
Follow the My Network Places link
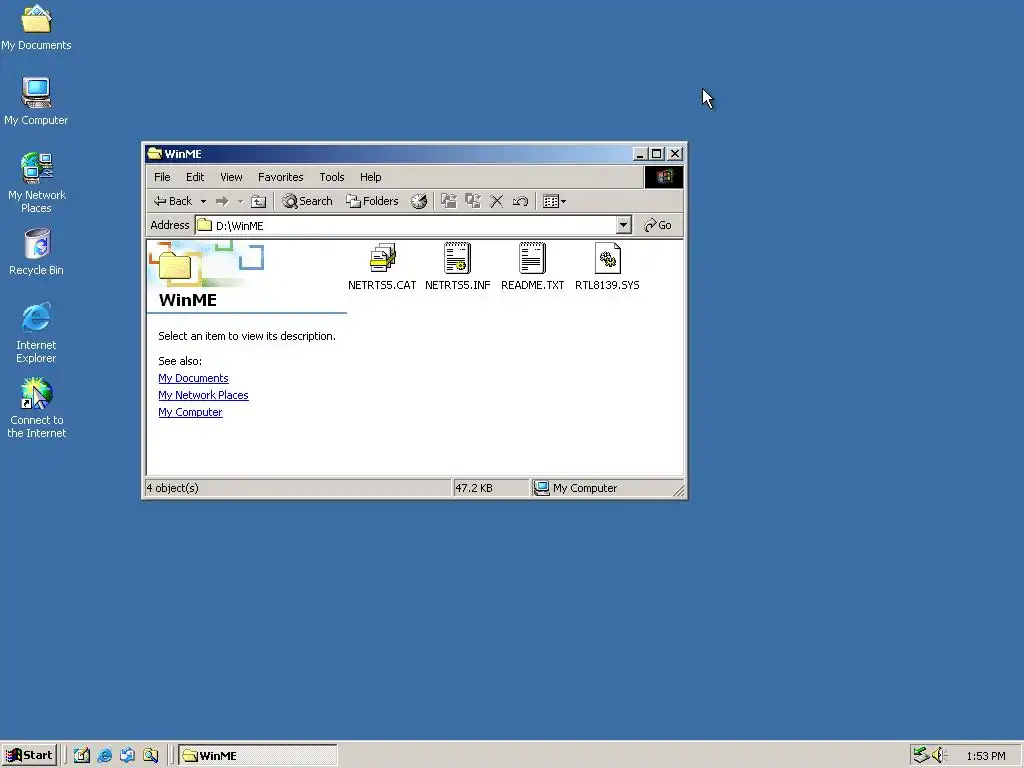[x=203, y=395]
